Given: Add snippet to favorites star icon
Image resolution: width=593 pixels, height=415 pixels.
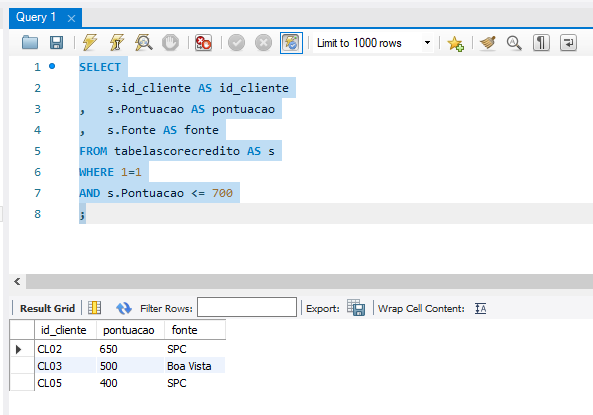Looking at the screenshot, I should pos(455,43).
